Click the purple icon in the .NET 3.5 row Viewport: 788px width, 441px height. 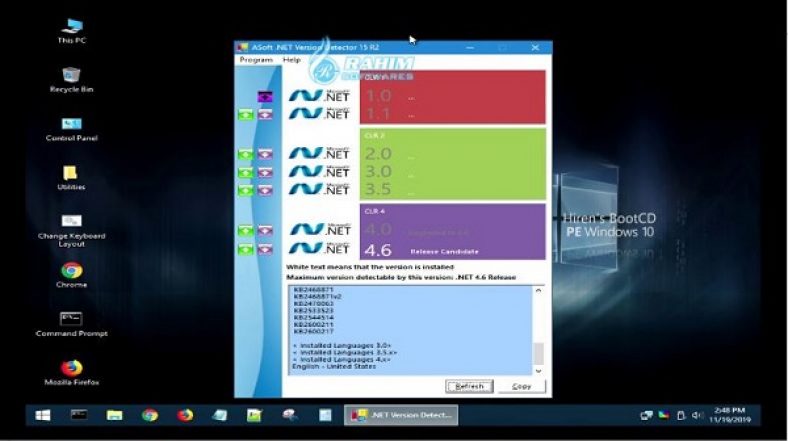(265, 190)
